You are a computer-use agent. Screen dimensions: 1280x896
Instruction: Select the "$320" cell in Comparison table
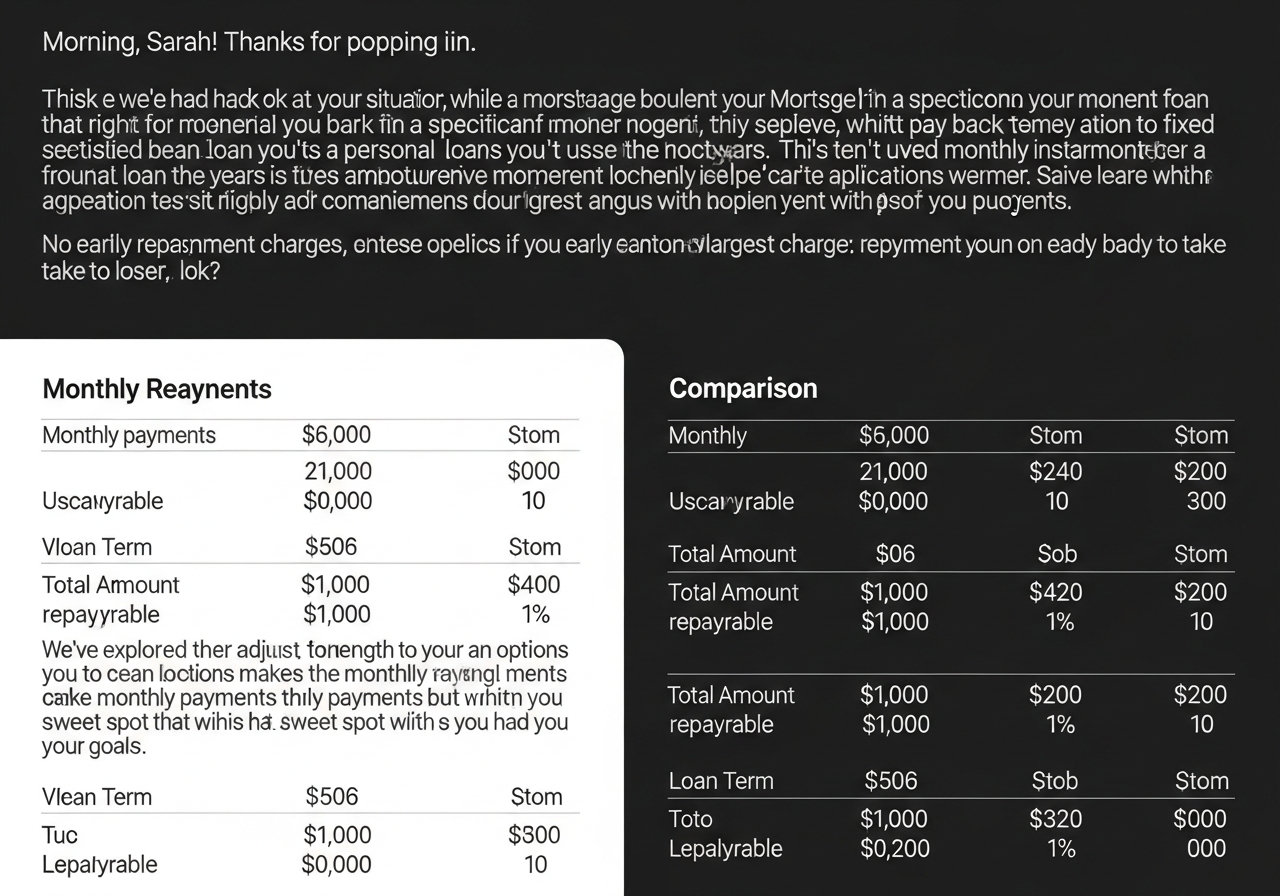pos(1056,819)
